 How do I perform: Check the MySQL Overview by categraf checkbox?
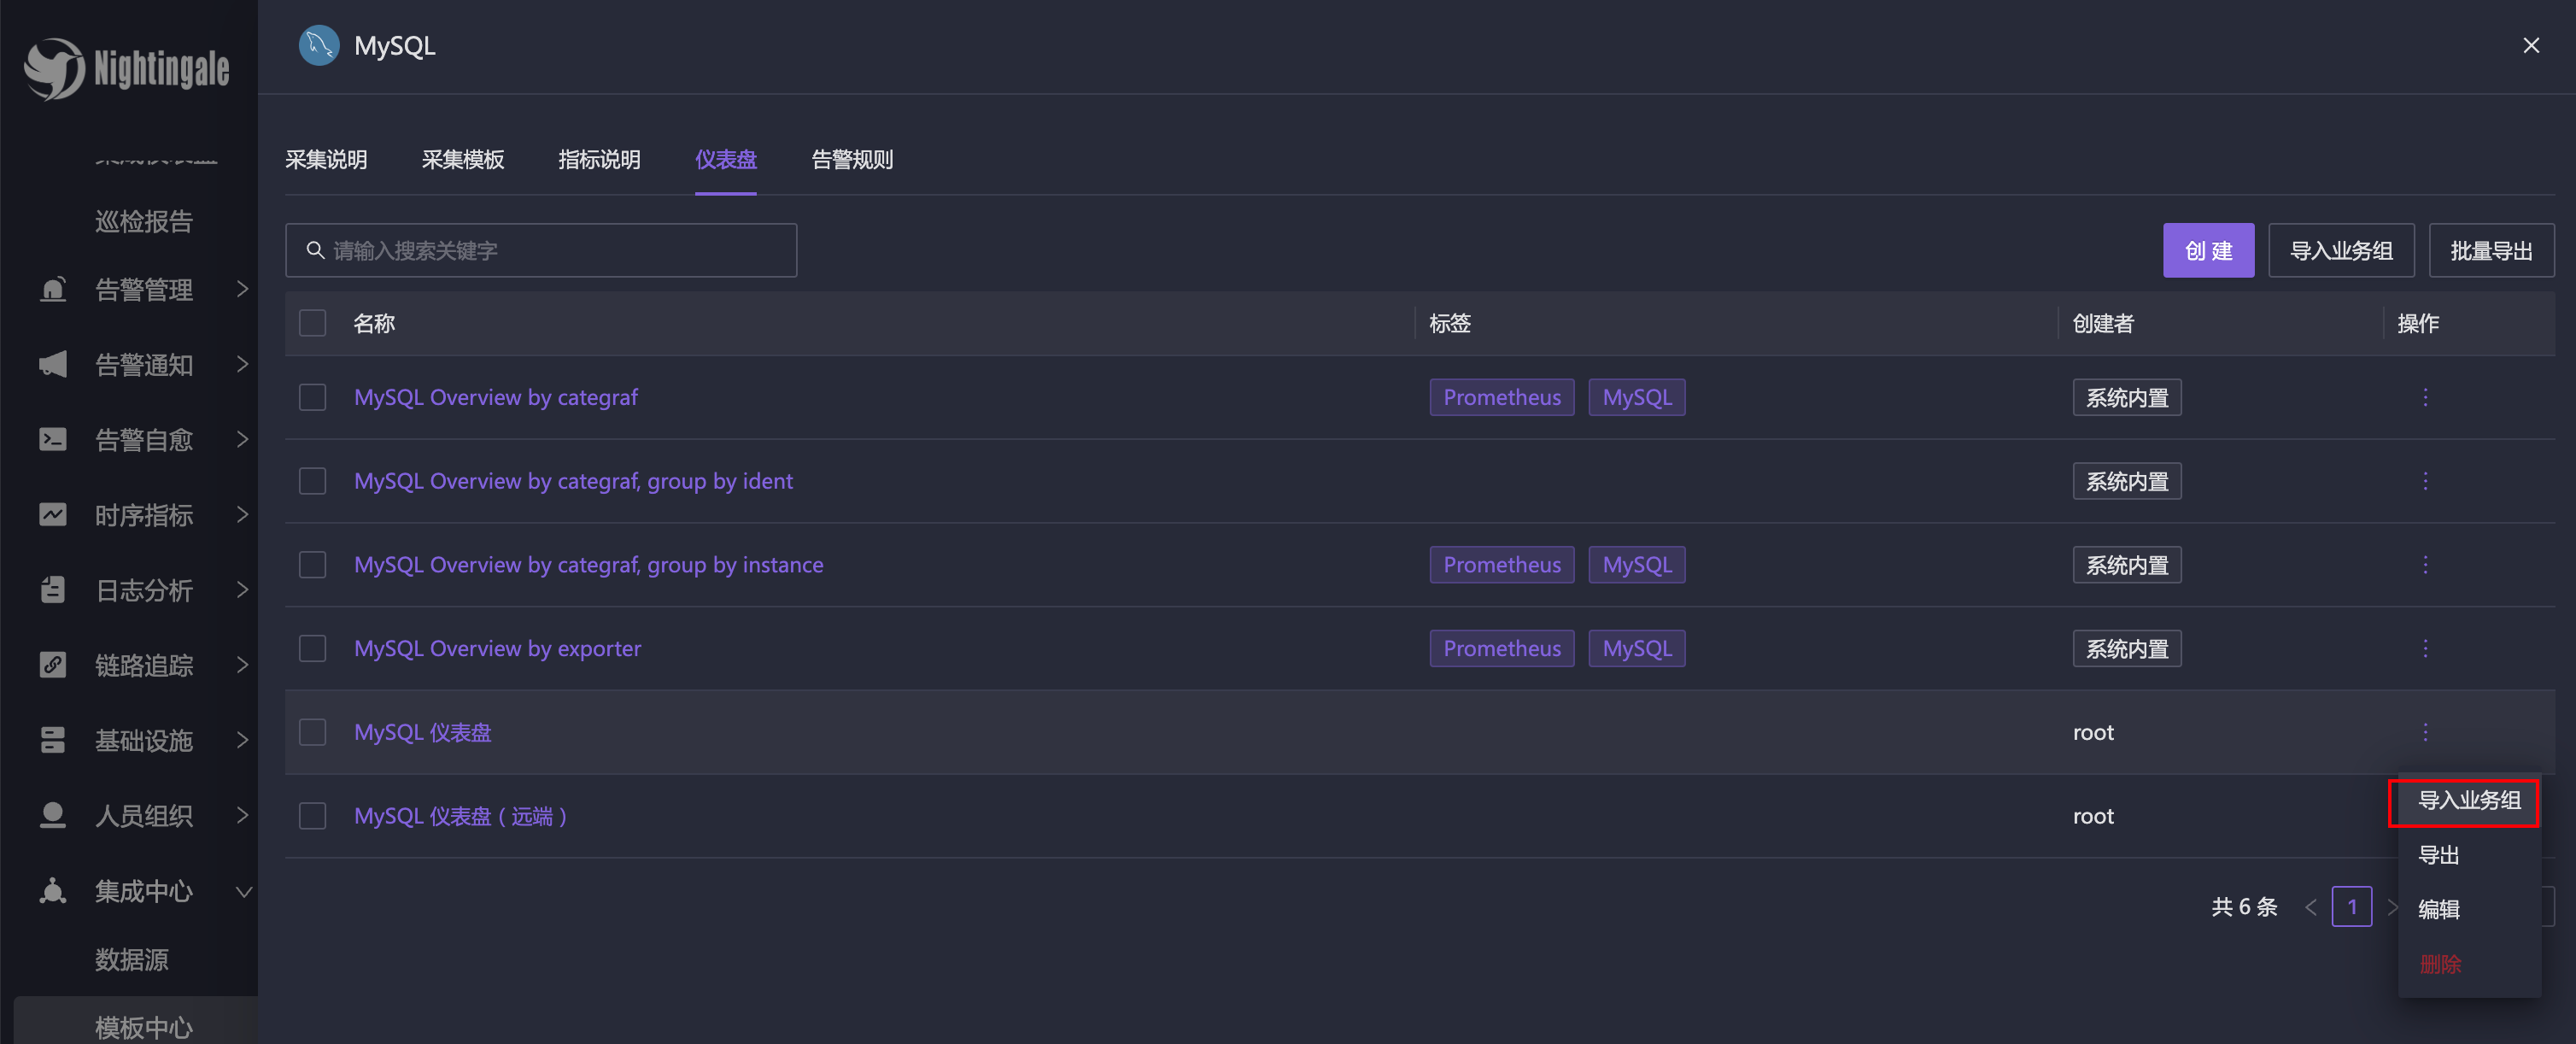pyautogui.click(x=312, y=397)
